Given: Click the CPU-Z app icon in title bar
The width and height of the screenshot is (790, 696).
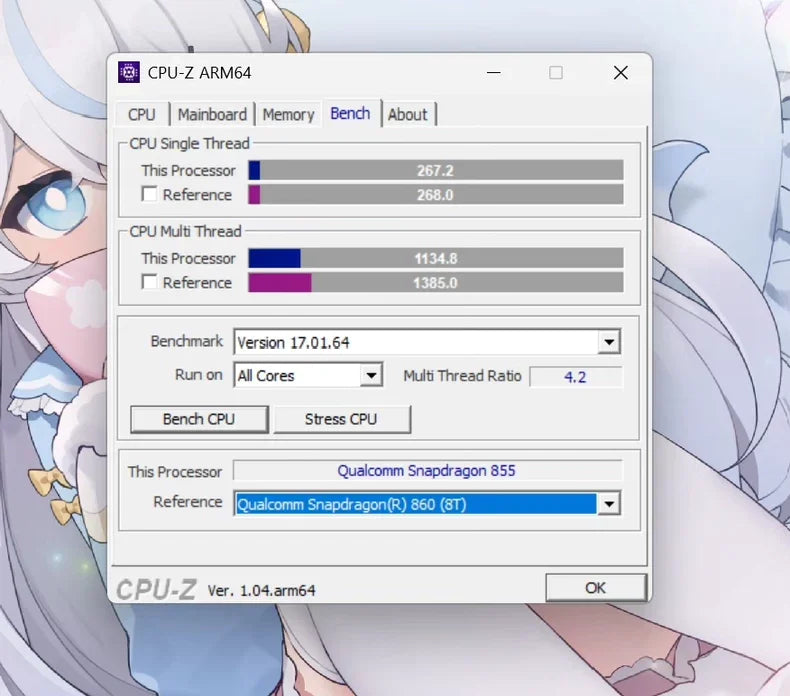Looking at the screenshot, I should point(129,73).
